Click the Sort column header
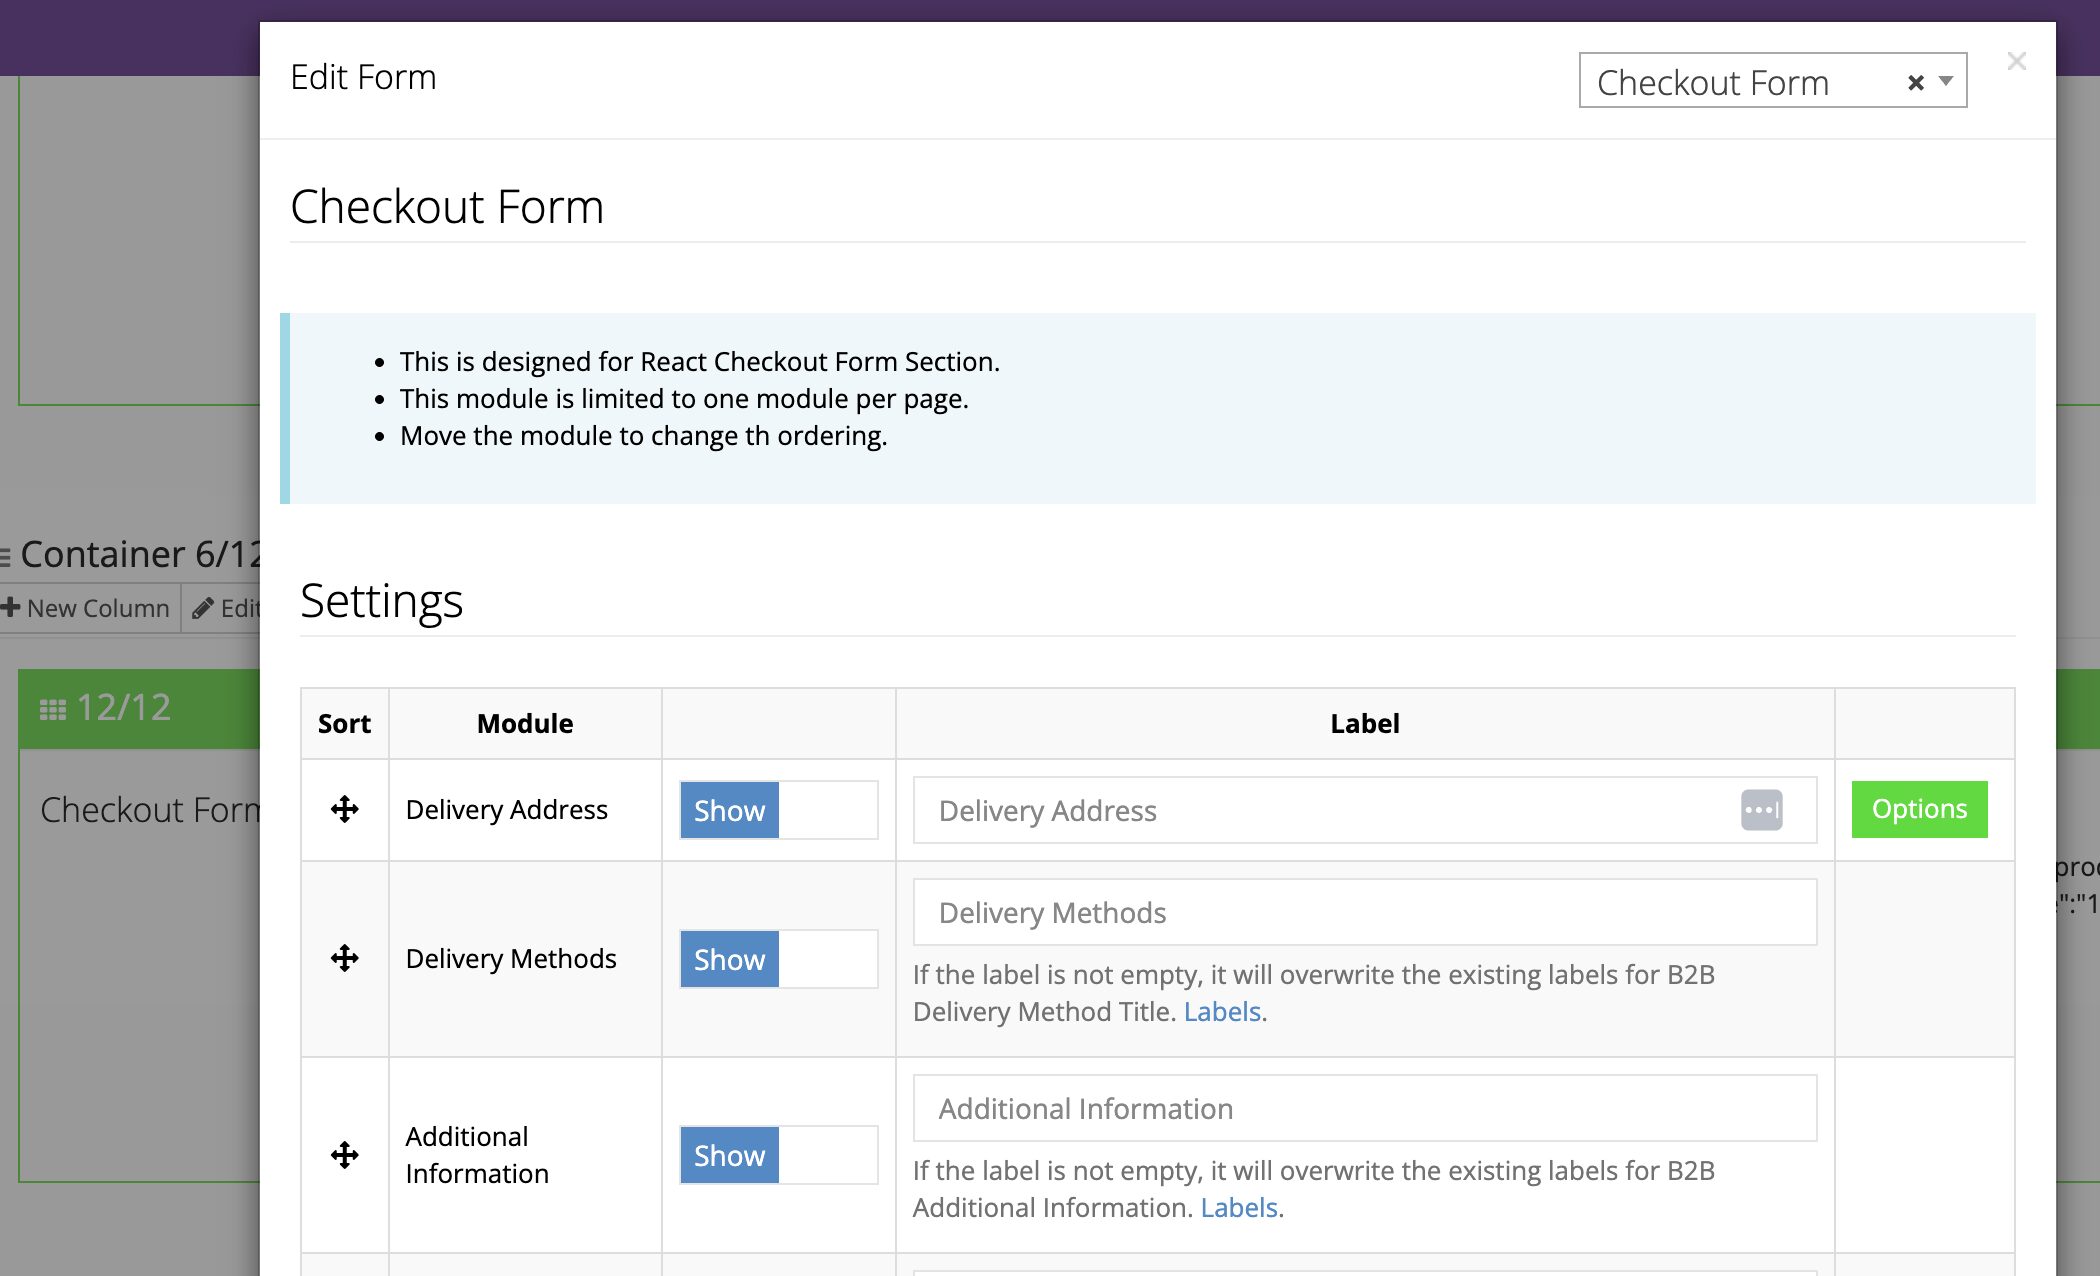 point(344,723)
